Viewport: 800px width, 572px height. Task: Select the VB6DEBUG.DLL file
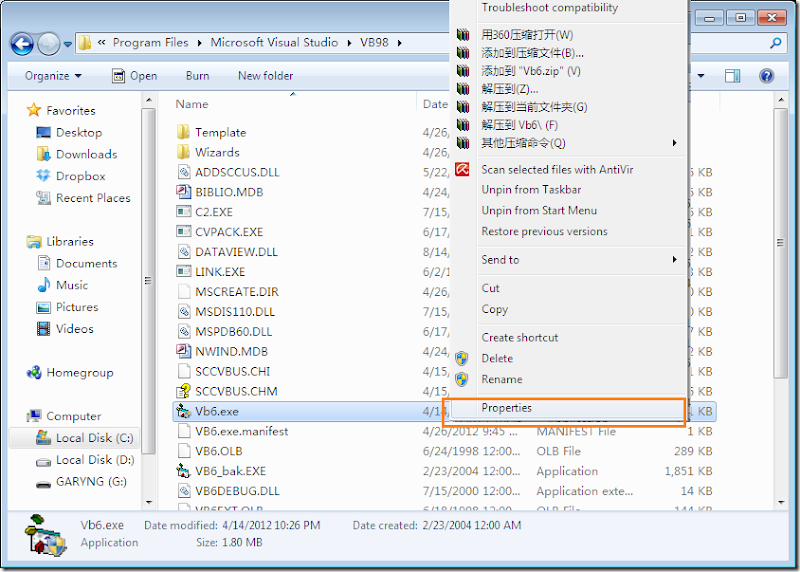(x=237, y=491)
